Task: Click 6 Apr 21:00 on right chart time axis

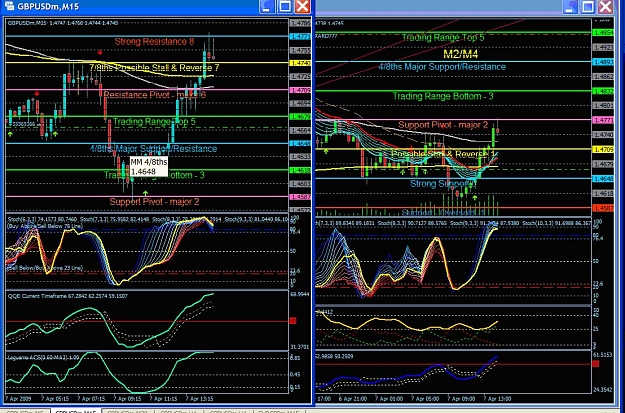Action: 352,399
